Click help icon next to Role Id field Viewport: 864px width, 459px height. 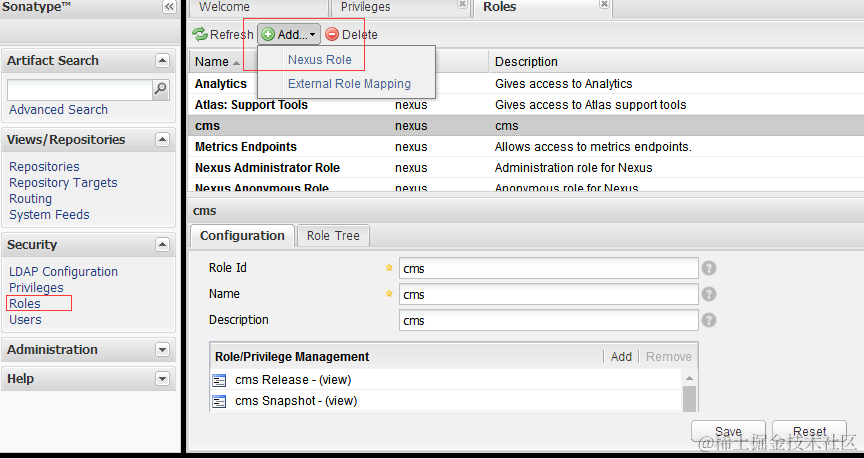(709, 268)
